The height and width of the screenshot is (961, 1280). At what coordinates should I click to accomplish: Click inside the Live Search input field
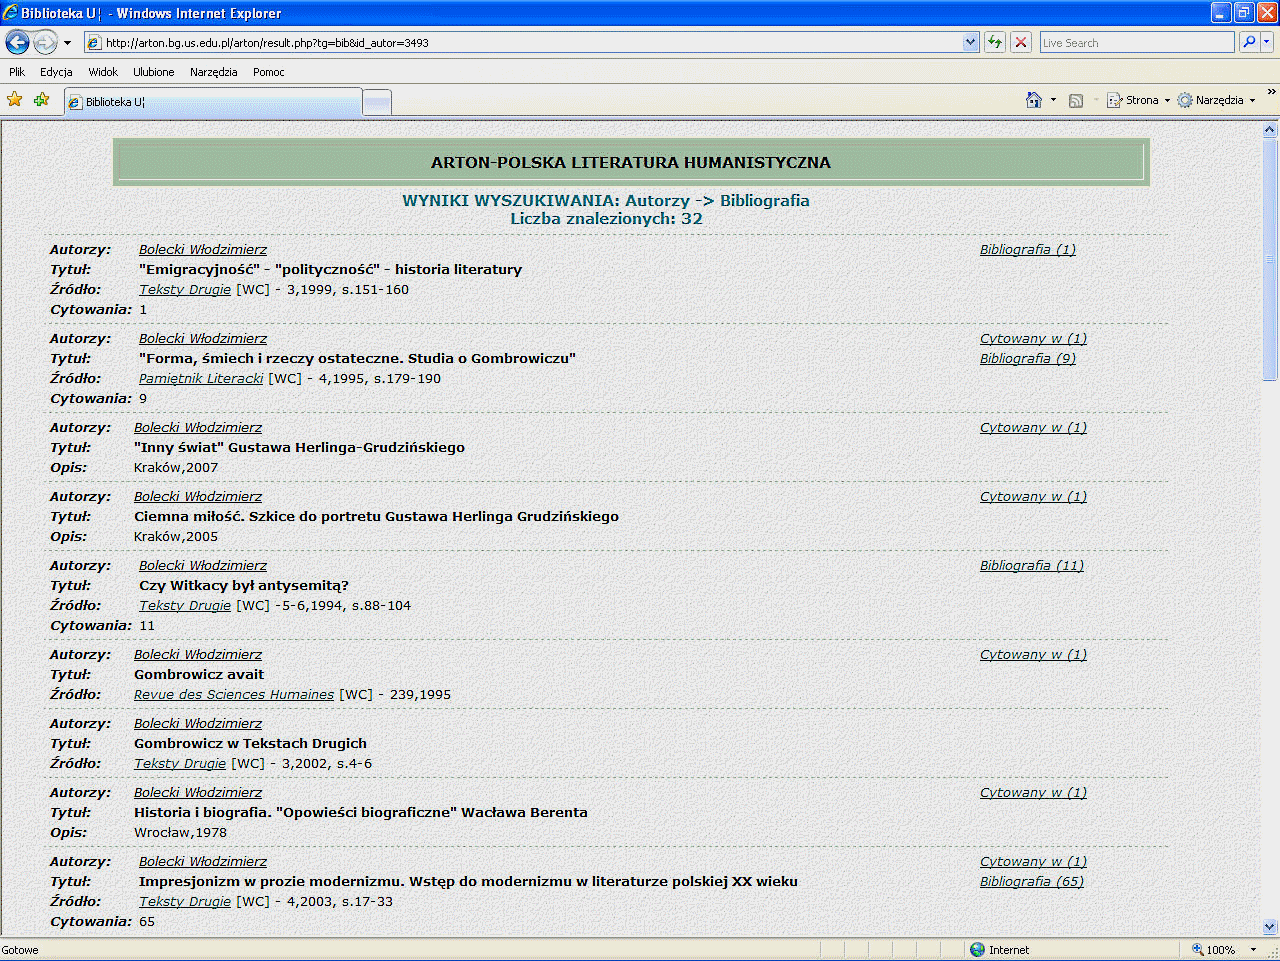pos(1135,42)
